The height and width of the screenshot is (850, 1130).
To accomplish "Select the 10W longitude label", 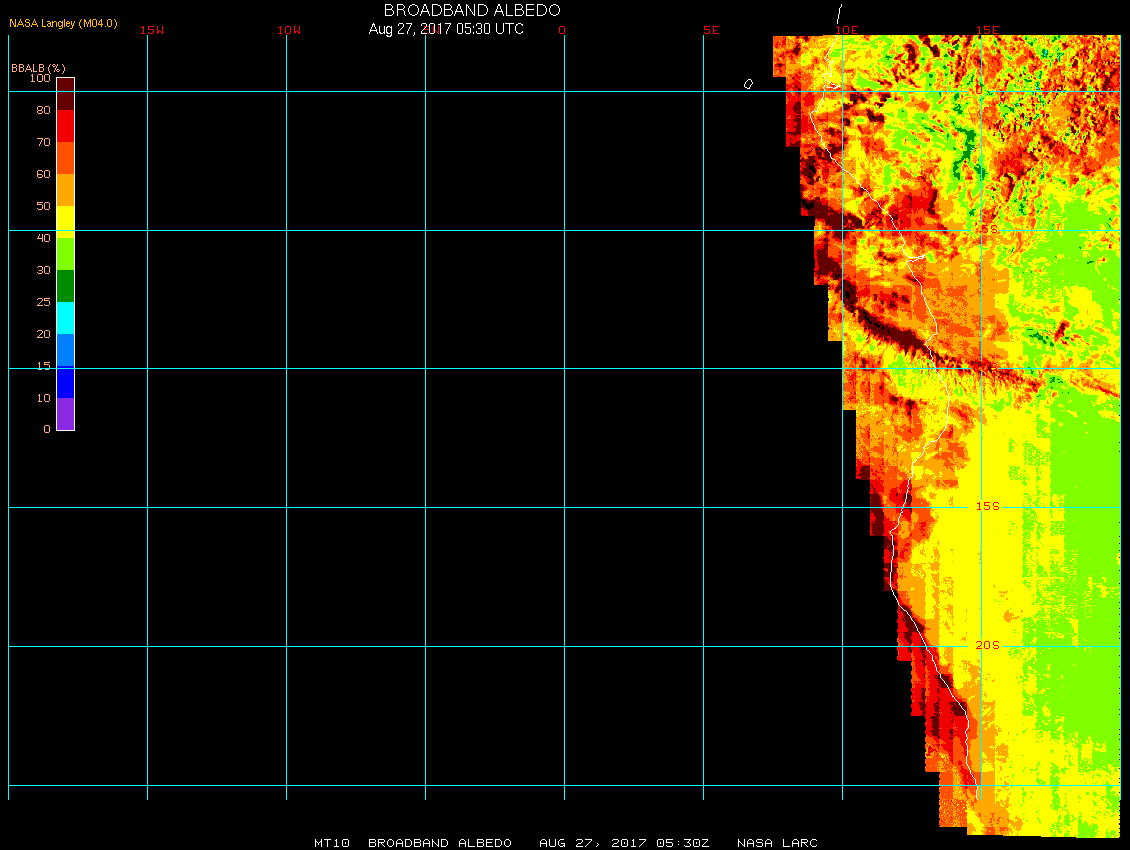I will point(289,30).
